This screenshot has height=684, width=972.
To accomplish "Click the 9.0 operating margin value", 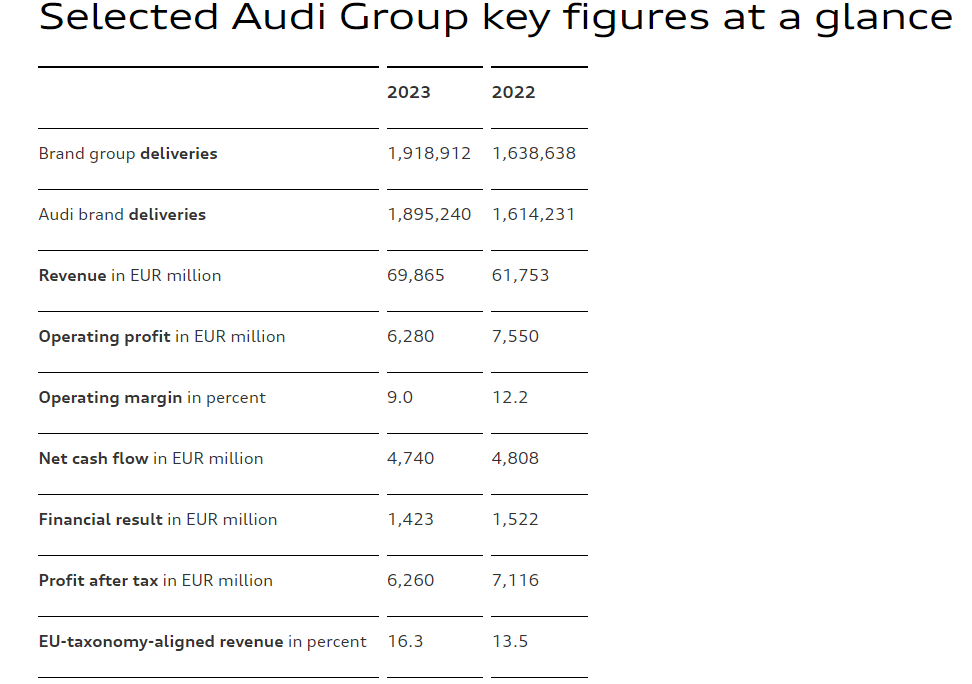I will tap(400, 397).
